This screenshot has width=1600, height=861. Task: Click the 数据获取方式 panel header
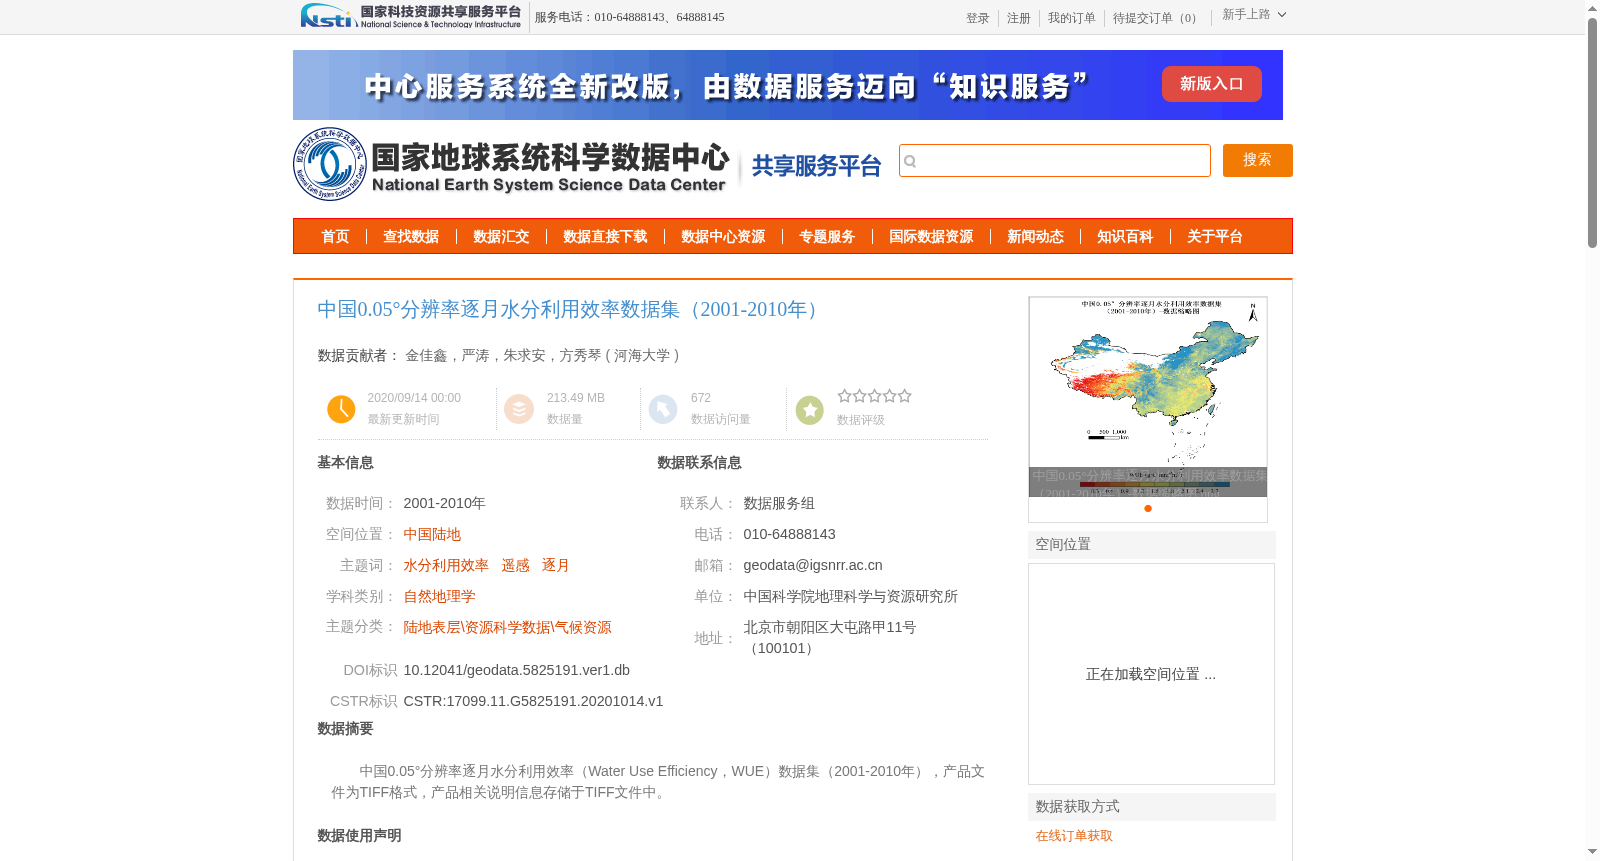tap(1152, 807)
